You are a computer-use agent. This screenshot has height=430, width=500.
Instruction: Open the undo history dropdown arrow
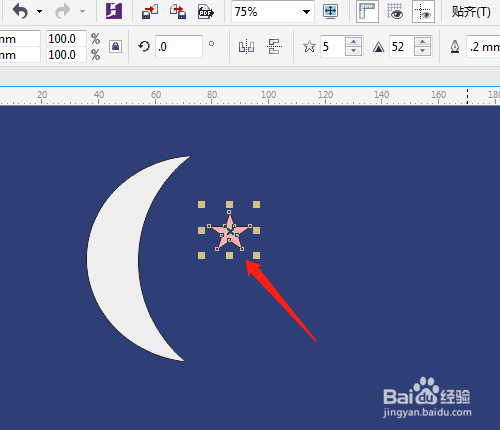(39, 12)
